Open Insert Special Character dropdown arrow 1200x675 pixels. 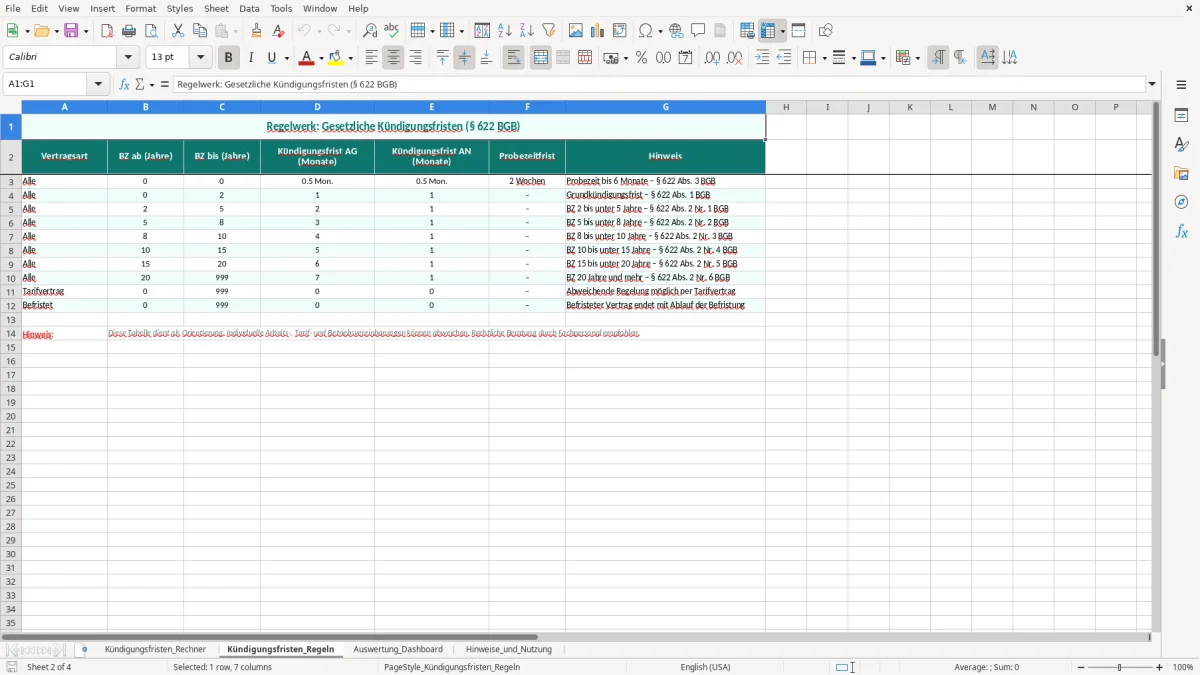click(x=660, y=31)
